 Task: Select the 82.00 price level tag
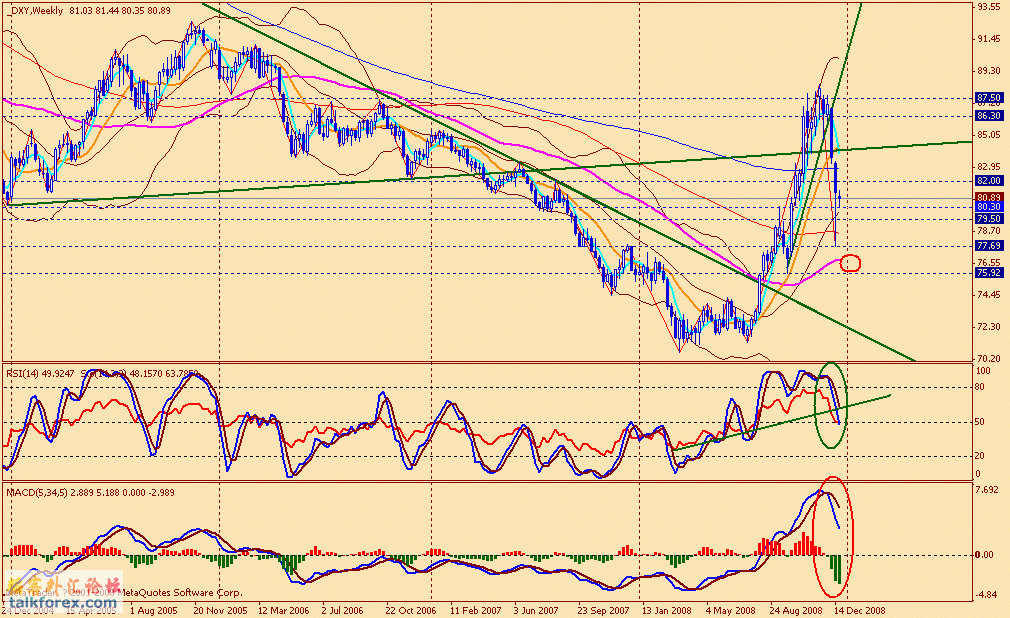click(x=989, y=181)
